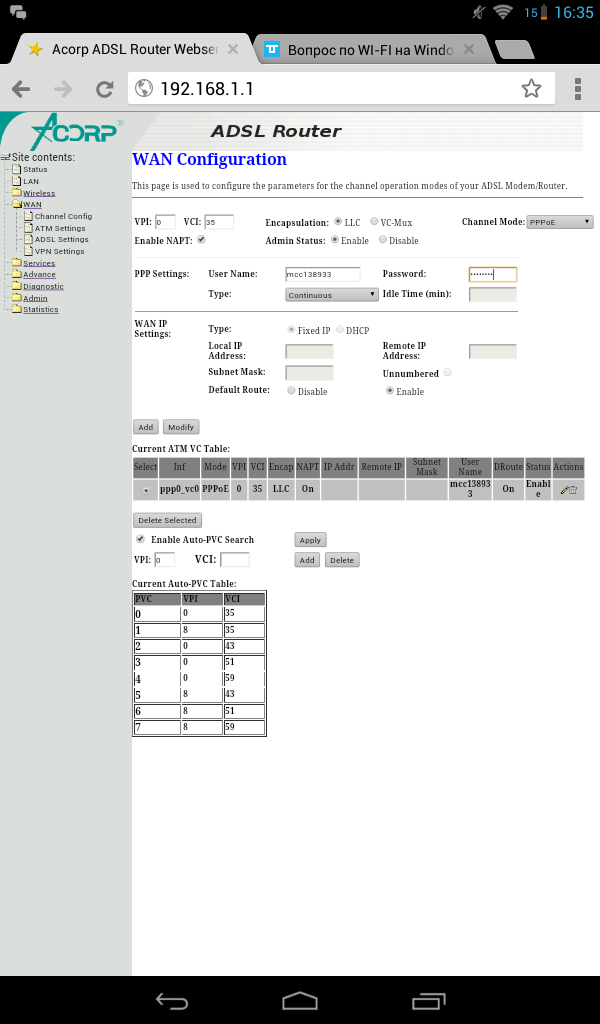Collapse the WAN tree folder
Viewport: 600px width, 1024px height.
pyautogui.click(x=17, y=204)
